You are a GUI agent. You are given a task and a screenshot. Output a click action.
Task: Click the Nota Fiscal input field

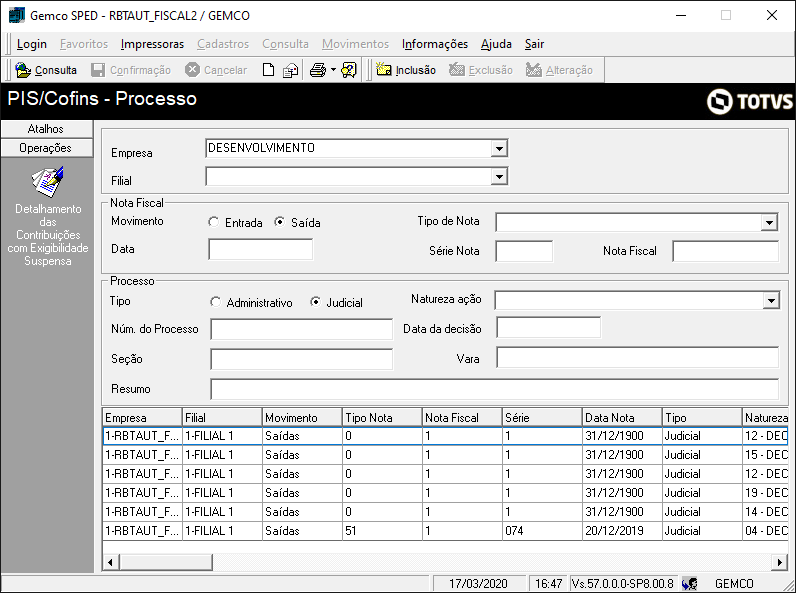tap(725, 251)
